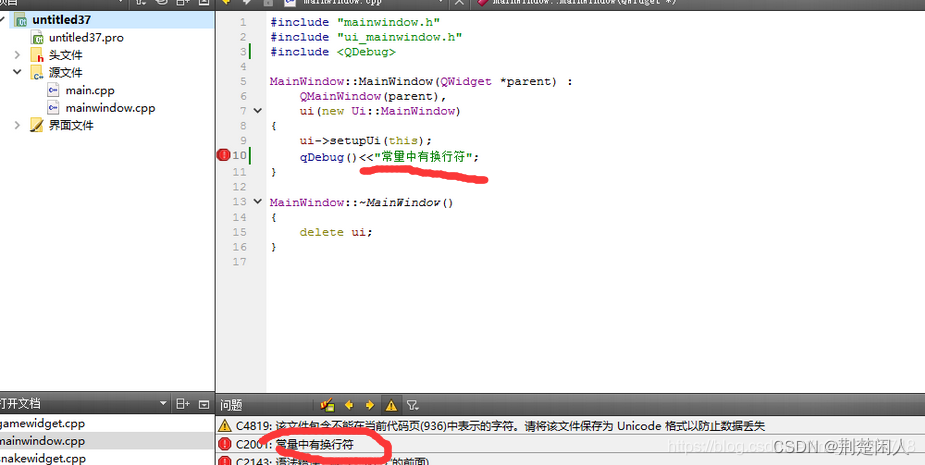Open the 打开文档 panel dropdown arrow
The width and height of the screenshot is (925, 465).
click(163, 404)
